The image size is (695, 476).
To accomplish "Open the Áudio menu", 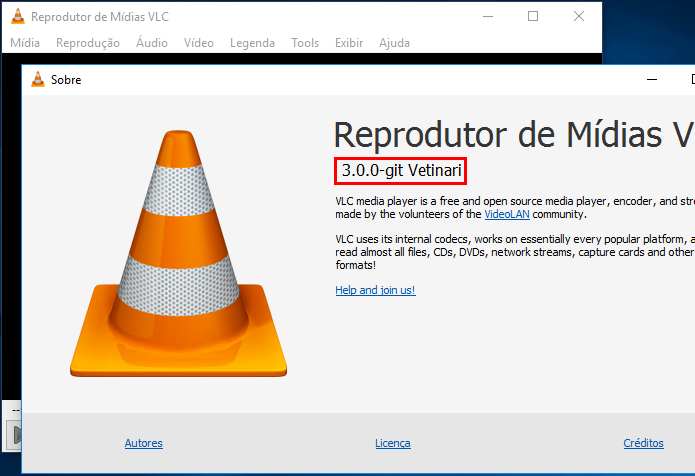I will tap(152, 43).
